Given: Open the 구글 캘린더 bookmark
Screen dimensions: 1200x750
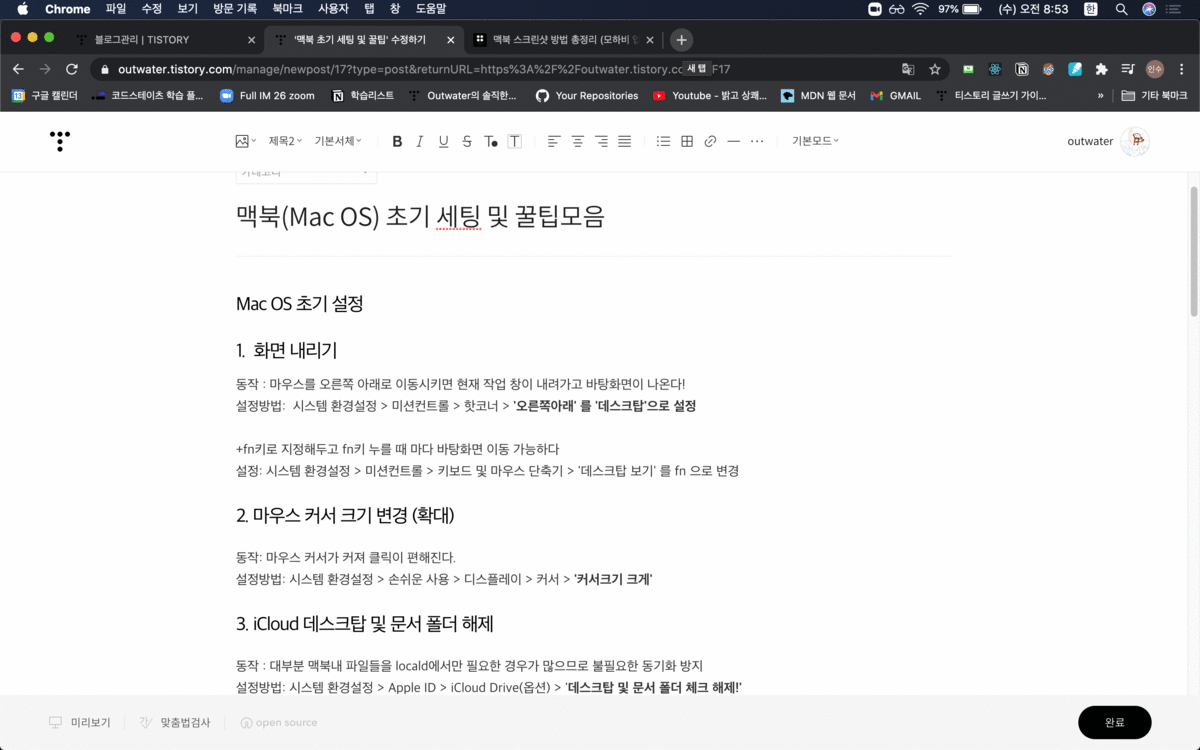Looking at the screenshot, I should tap(46, 96).
